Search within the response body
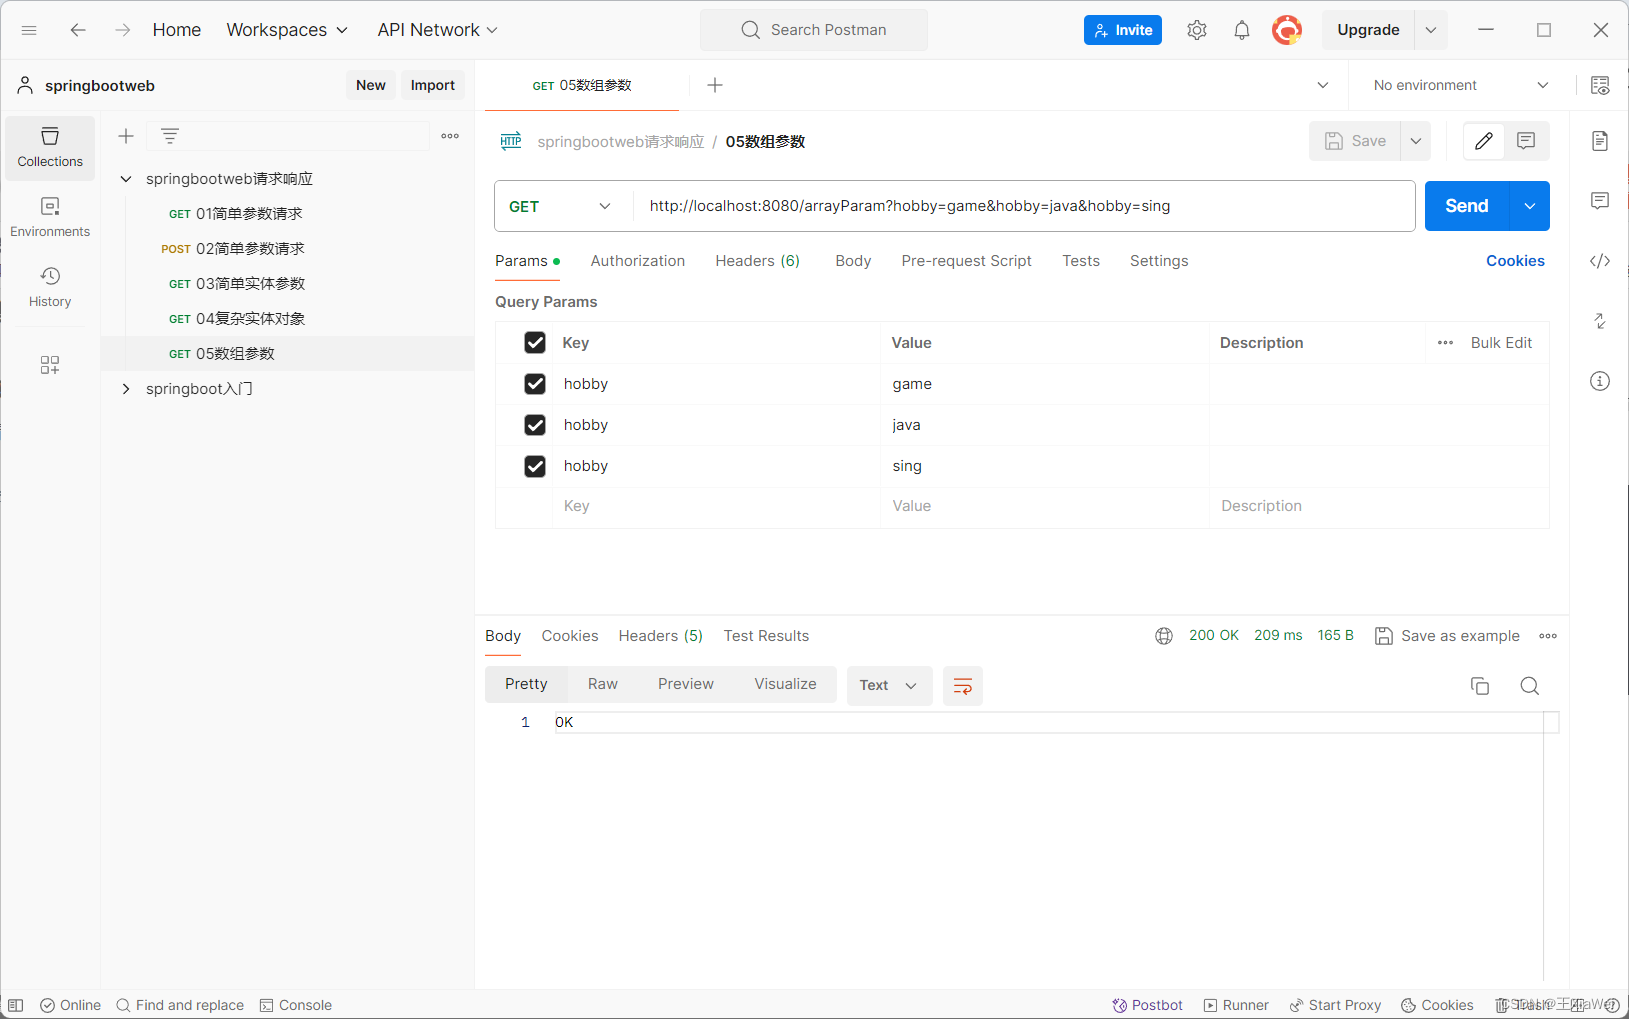Viewport: 1629px width, 1019px height. pyautogui.click(x=1530, y=686)
